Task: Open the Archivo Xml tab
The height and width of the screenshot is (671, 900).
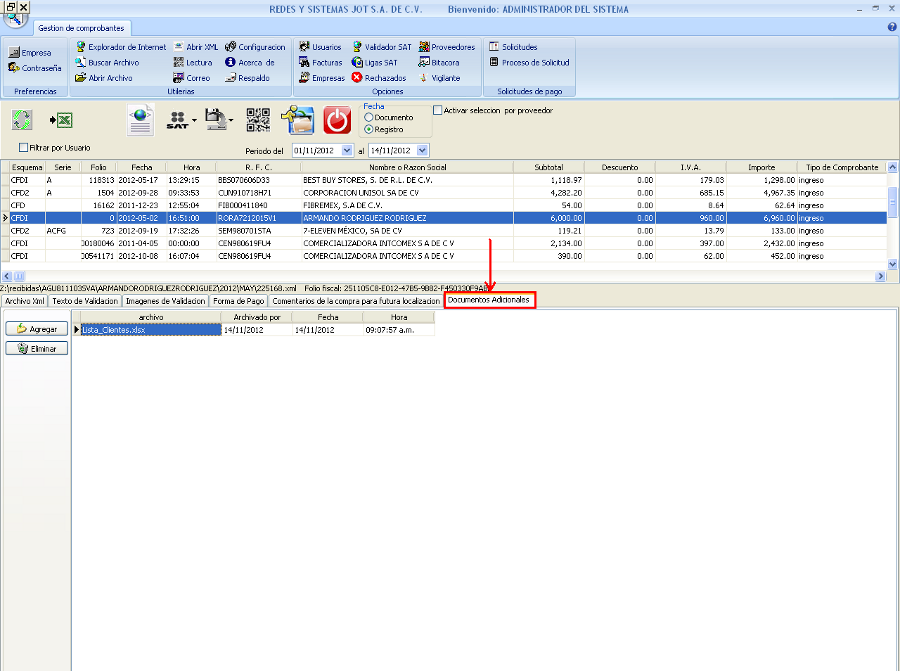Action: click(x=25, y=300)
